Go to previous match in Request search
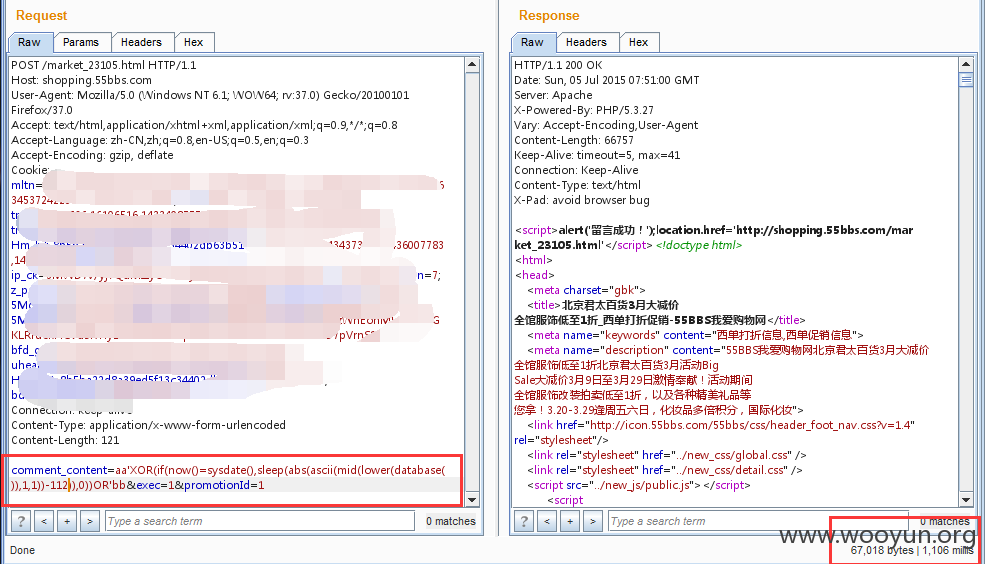The width and height of the screenshot is (985, 564). tap(44, 521)
